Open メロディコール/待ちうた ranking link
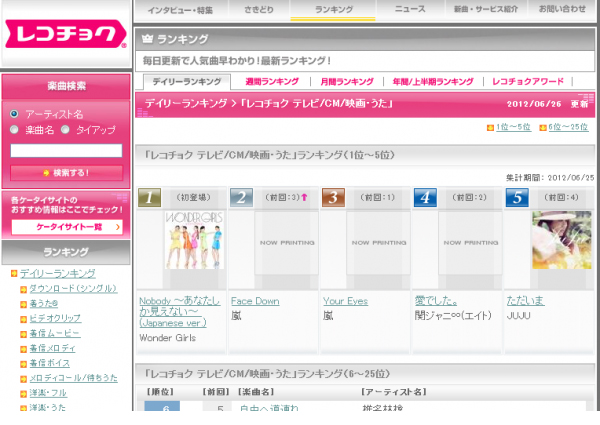The image size is (600, 425). [73, 378]
